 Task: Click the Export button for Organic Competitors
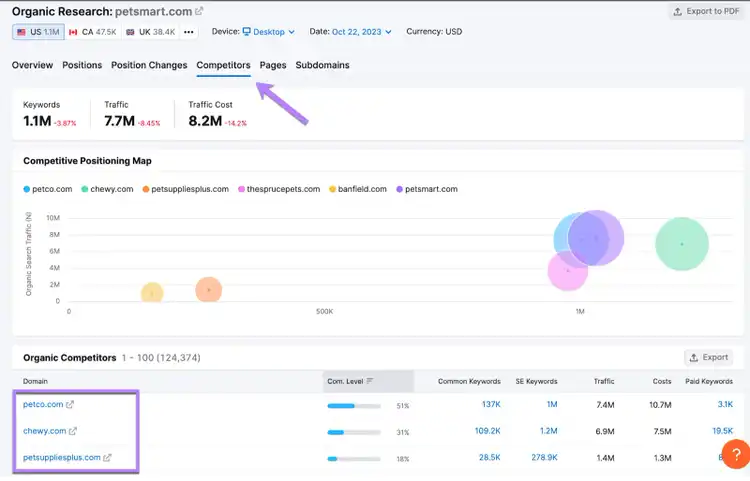(708, 357)
